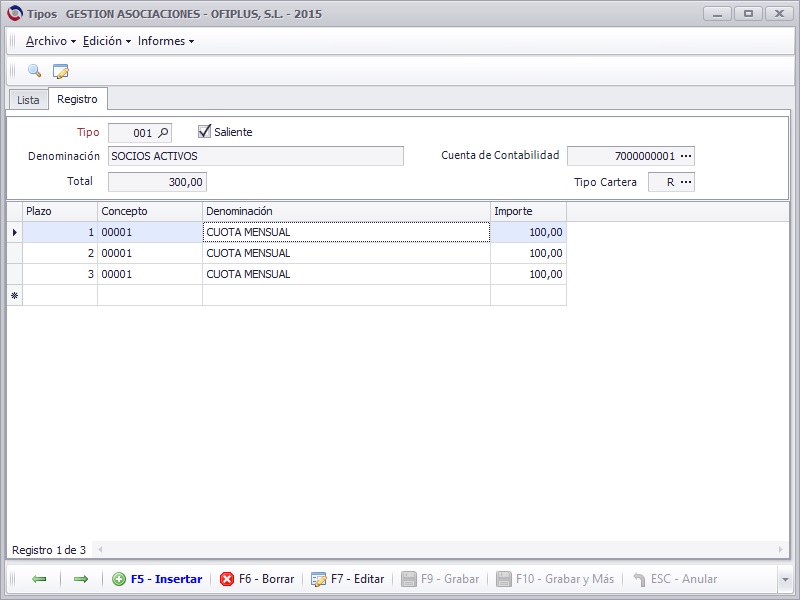Viewport: 800px width, 600px height.
Task: Click the Denominación column header in grid
Action: coord(346,211)
